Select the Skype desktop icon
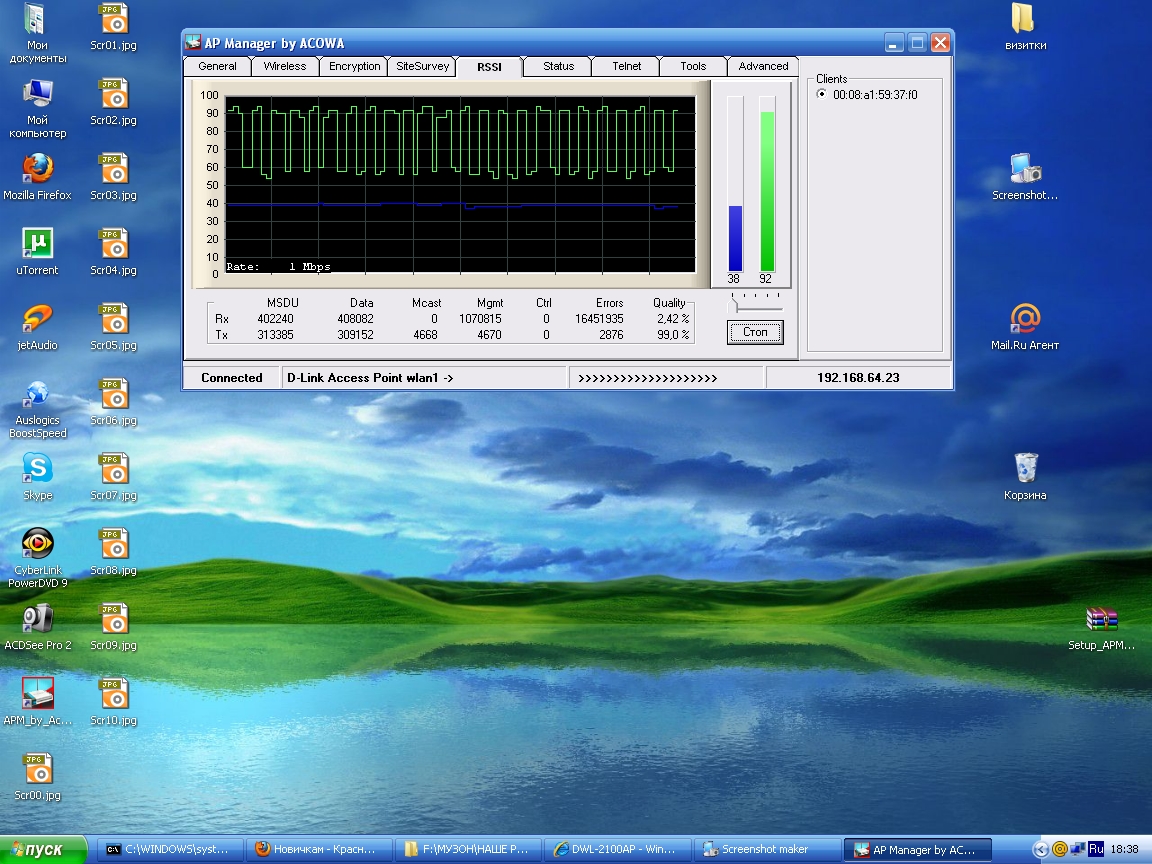Viewport: 1152px width, 864px height. [37, 468]
